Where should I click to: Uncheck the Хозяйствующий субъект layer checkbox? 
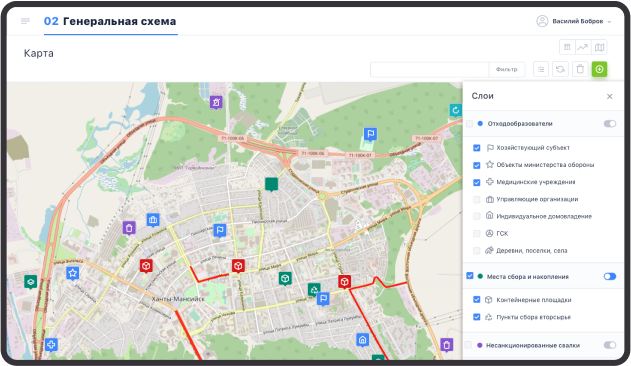[477, 148]
